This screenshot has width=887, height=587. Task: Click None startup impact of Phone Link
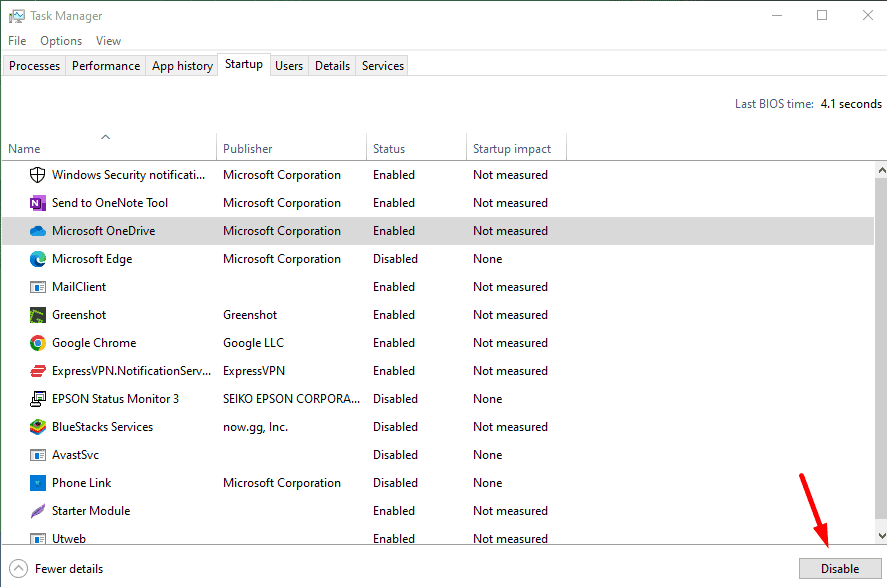[488, 483]
